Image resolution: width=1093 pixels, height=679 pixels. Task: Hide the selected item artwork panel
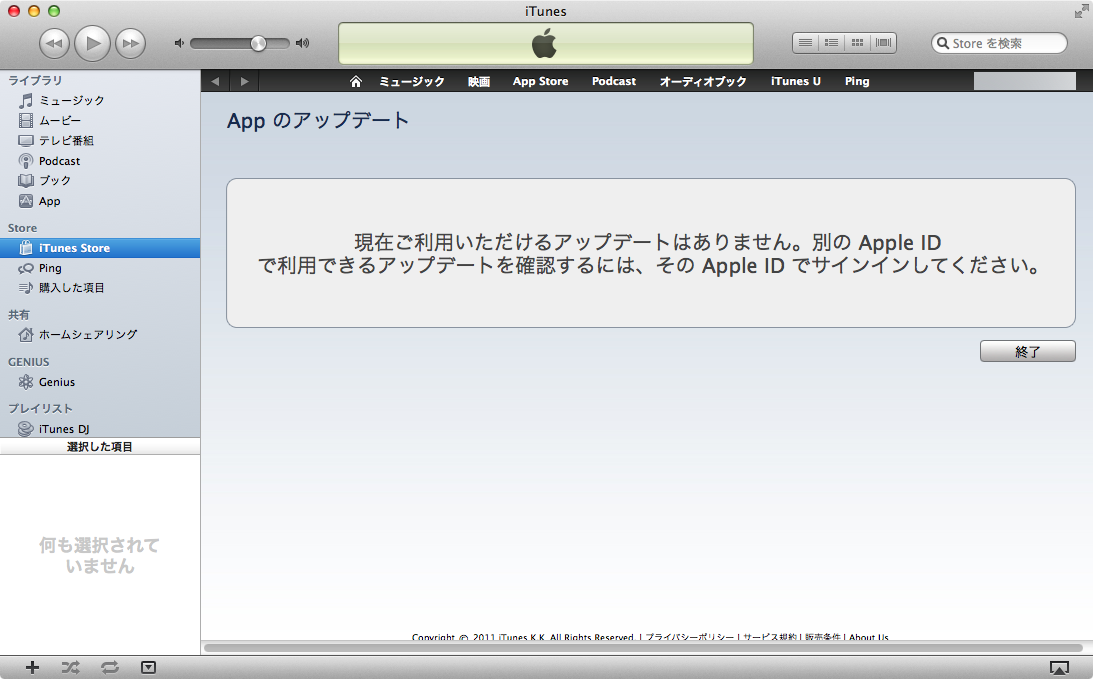tap(148, 667)
